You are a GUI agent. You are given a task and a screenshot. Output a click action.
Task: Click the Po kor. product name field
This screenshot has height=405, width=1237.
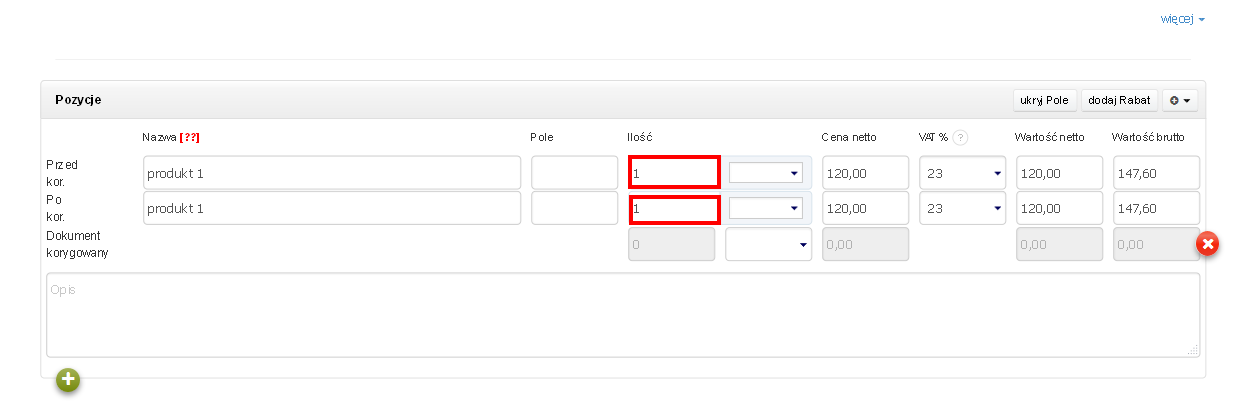click(x=332, y=208)
